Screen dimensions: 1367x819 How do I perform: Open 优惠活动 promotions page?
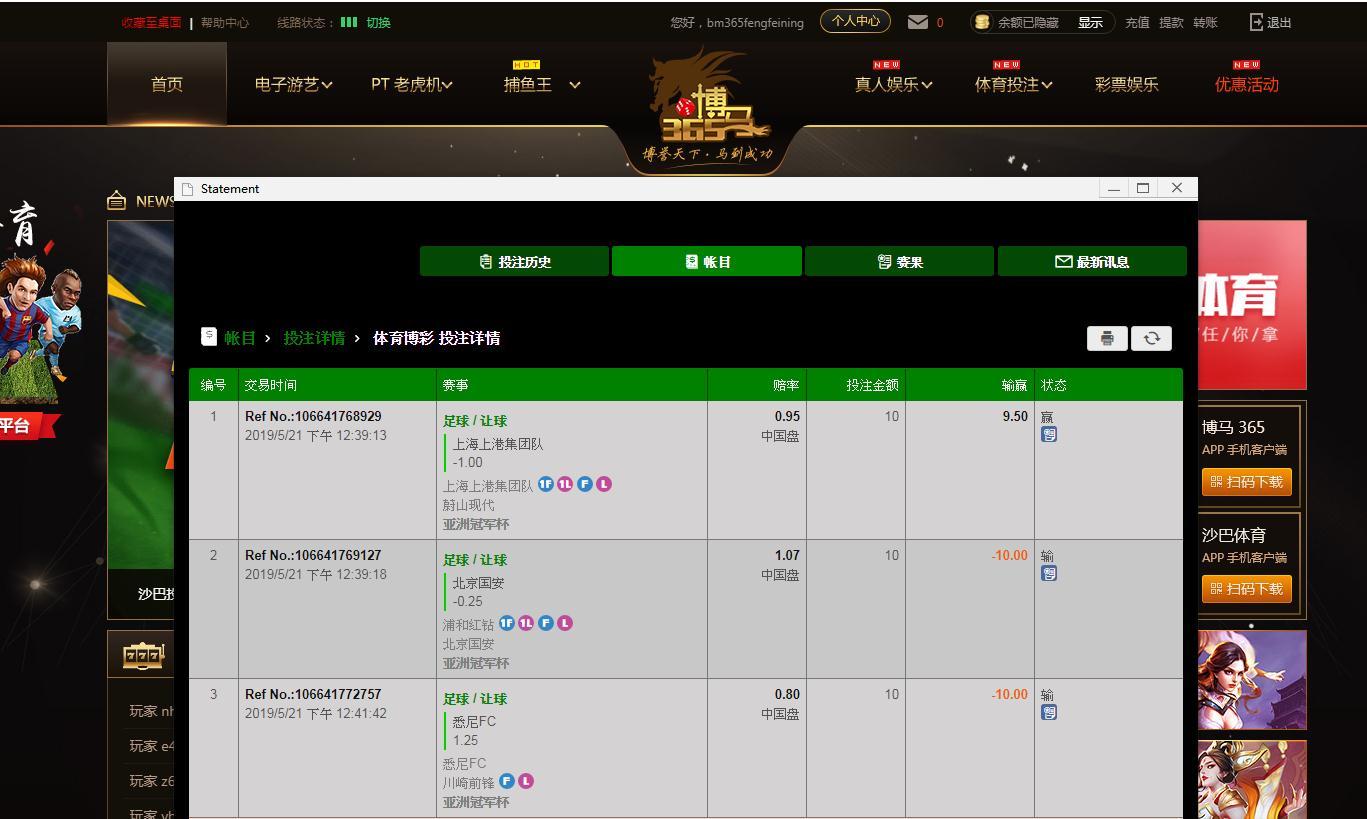pyautogui.click(x=1247, y=85)
